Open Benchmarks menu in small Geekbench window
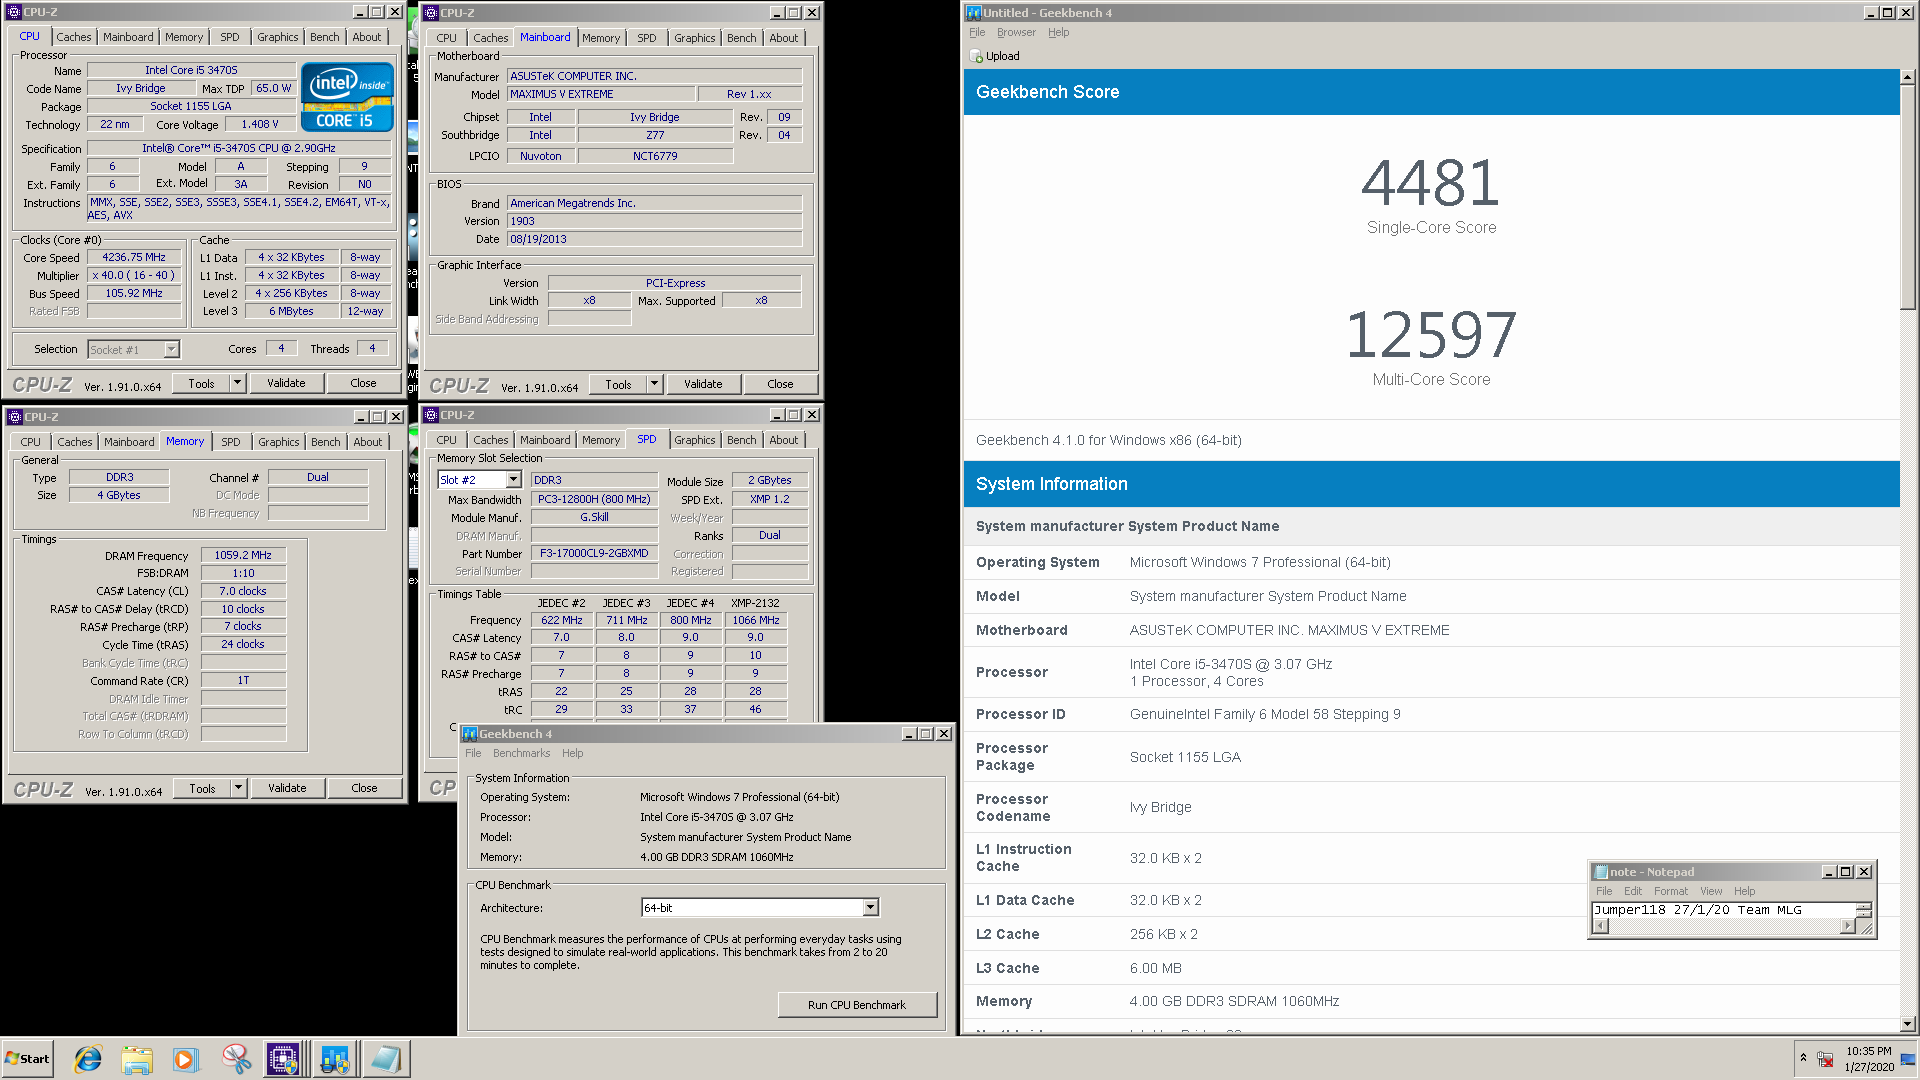 (x=521, y=754)
